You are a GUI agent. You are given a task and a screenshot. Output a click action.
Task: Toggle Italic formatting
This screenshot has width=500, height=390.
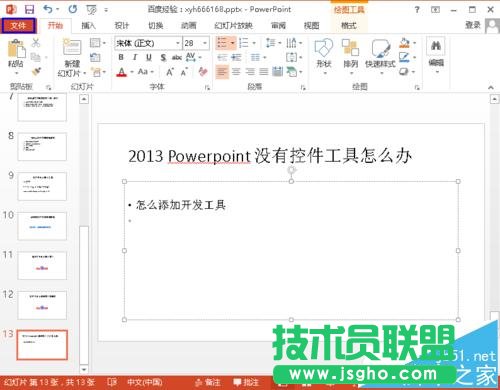(135, 57)
